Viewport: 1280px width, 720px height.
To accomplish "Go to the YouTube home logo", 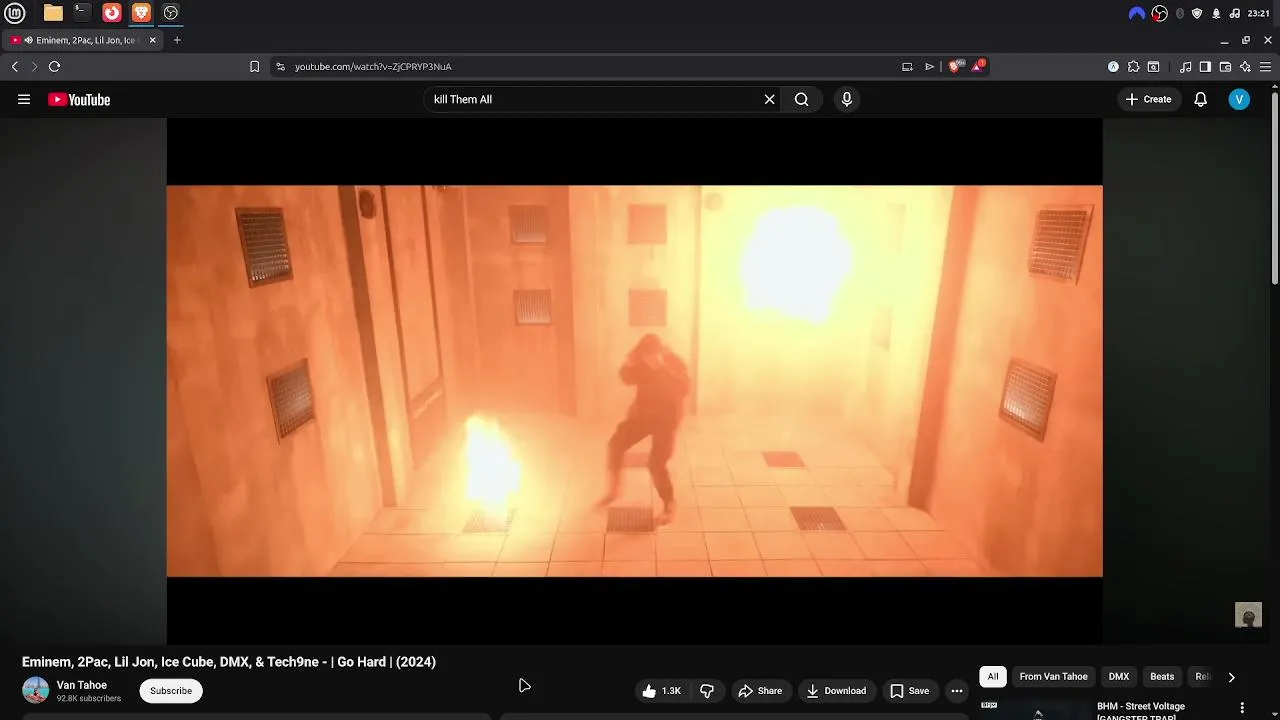I will [x=79, y=99].
